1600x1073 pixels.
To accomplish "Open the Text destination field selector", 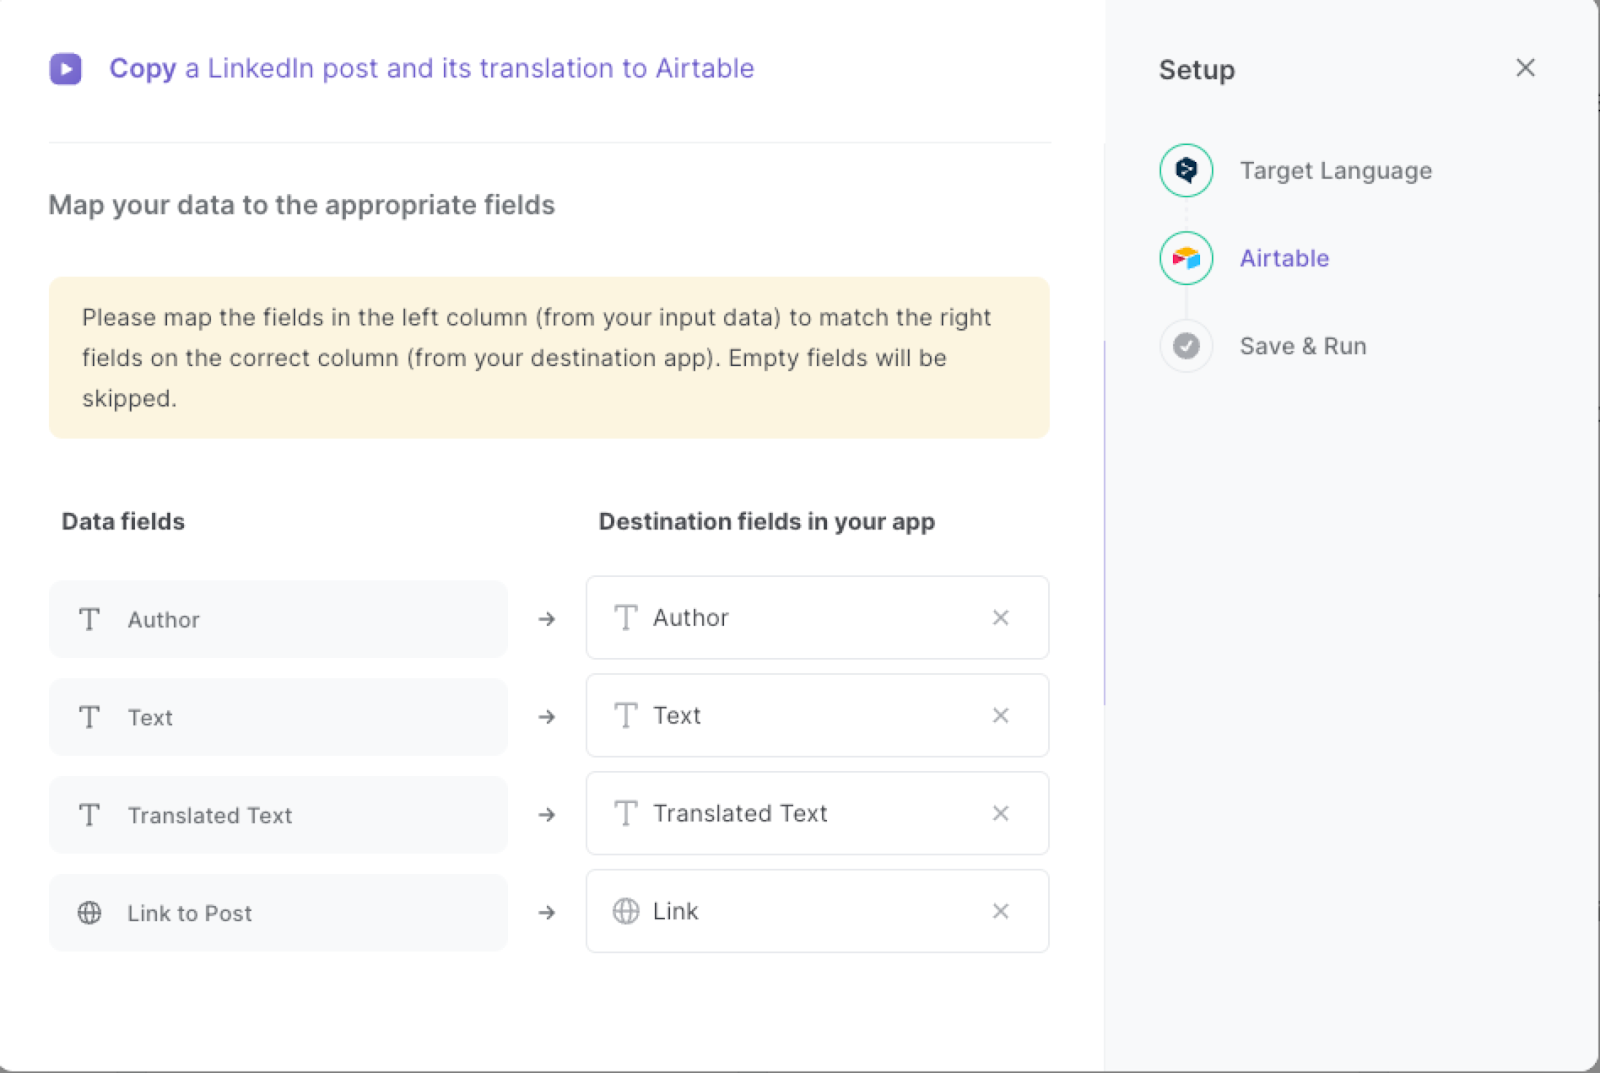I will [800, 715].
